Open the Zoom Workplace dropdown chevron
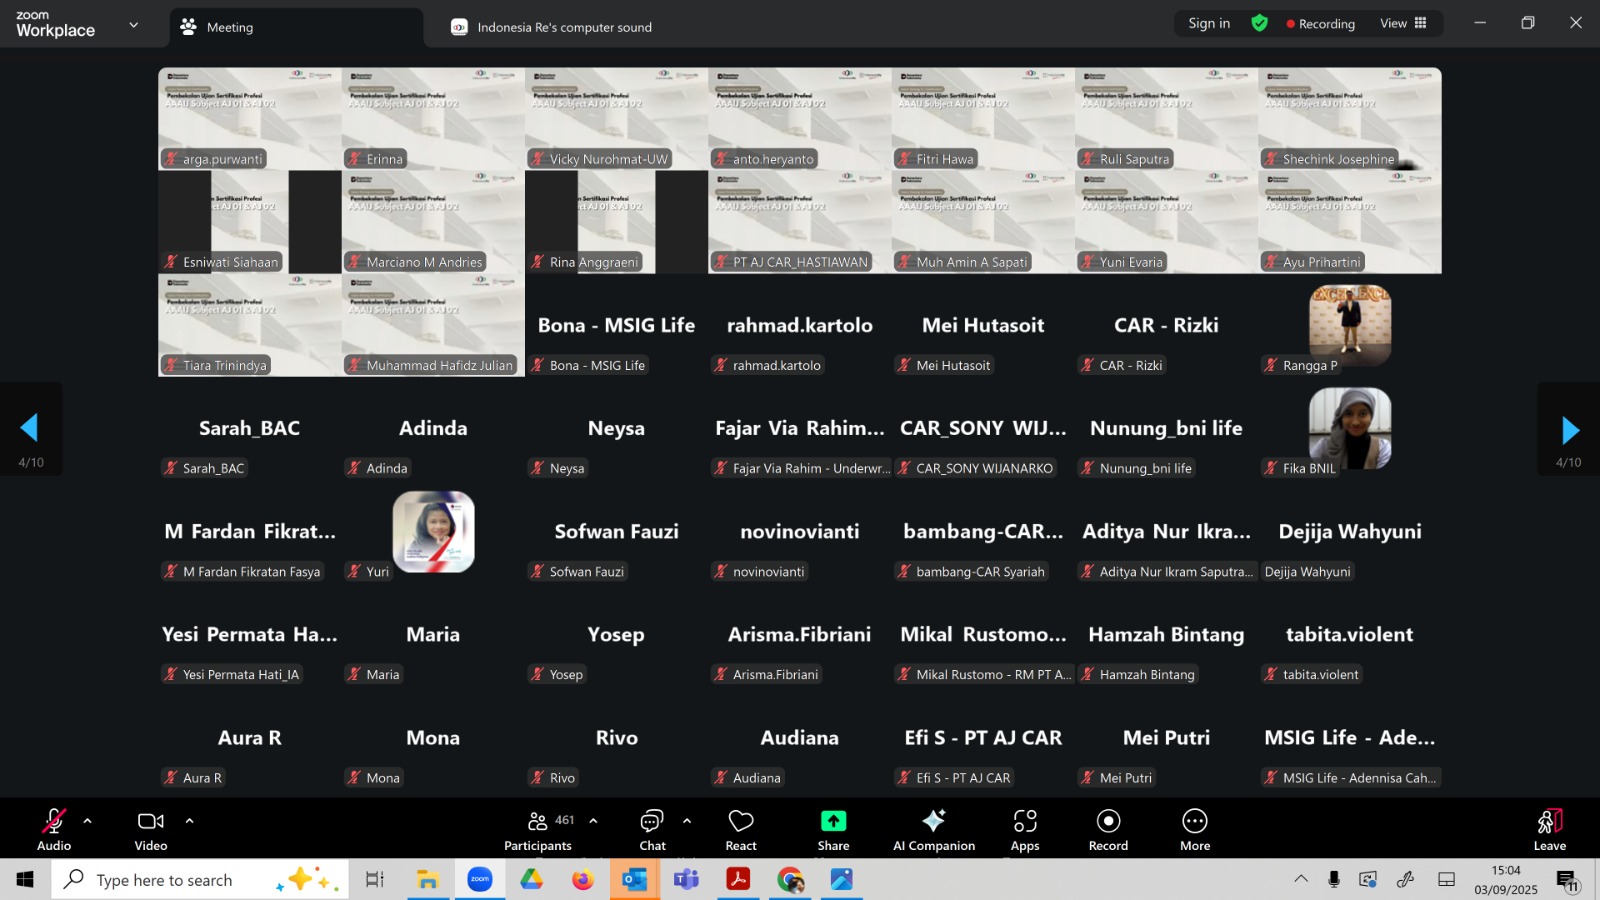The height and width of the screenshot is (900, 1600). pos(134,25)
